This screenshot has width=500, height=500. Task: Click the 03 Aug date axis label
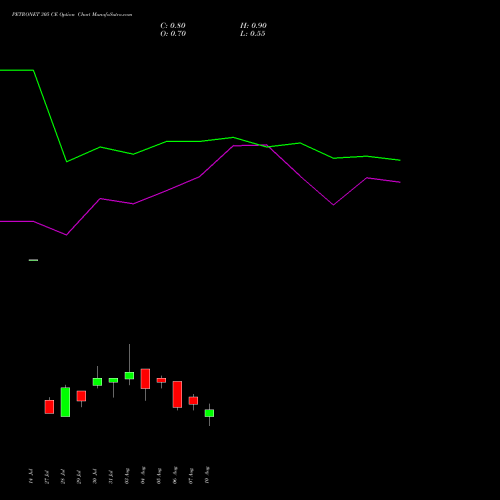click(127, 476)
